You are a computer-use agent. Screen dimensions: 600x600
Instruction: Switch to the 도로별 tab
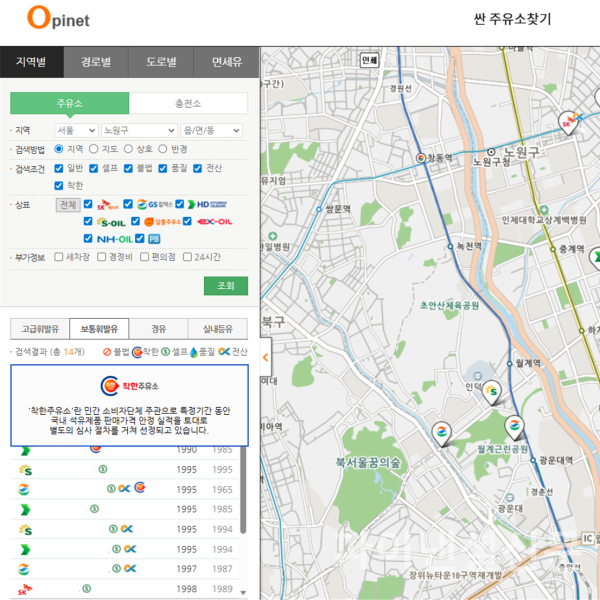(x=161, y=62)
